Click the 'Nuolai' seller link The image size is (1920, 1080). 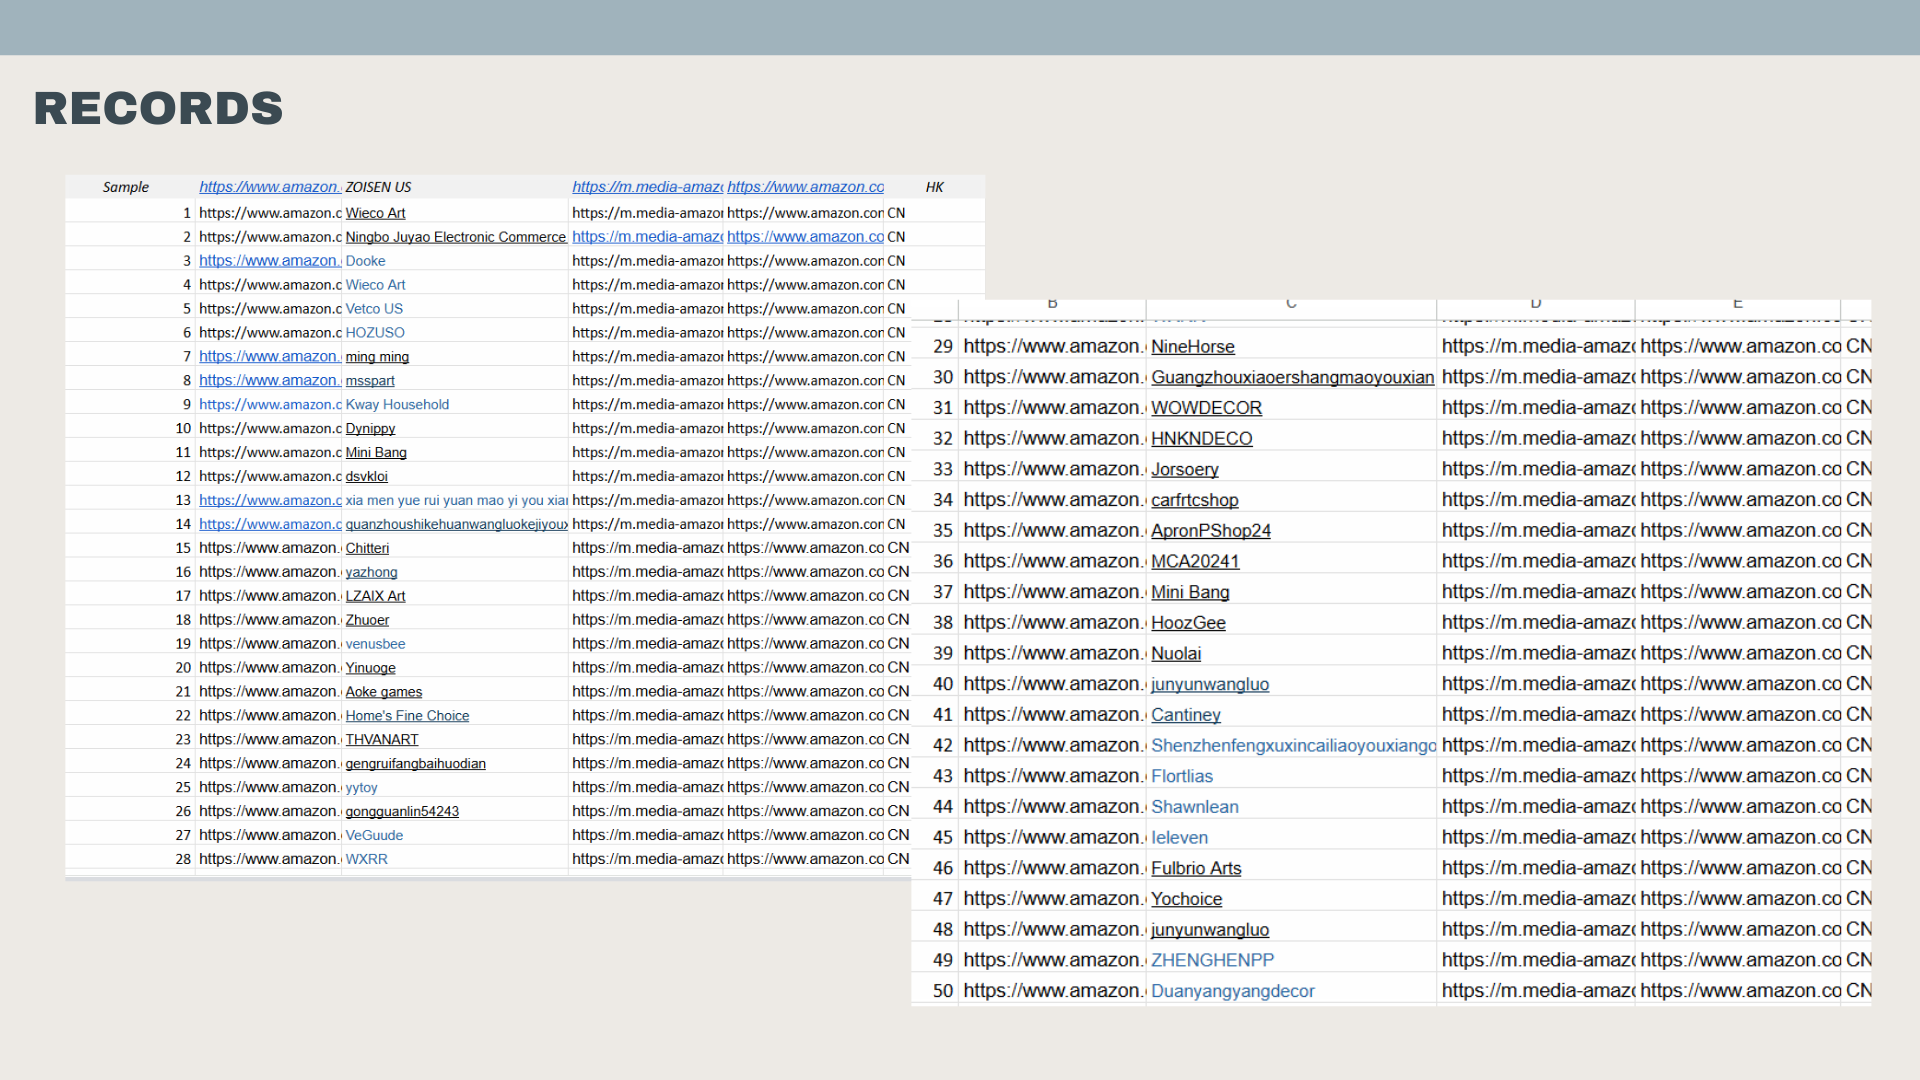pyautogui.click(x=1176, y=654)
